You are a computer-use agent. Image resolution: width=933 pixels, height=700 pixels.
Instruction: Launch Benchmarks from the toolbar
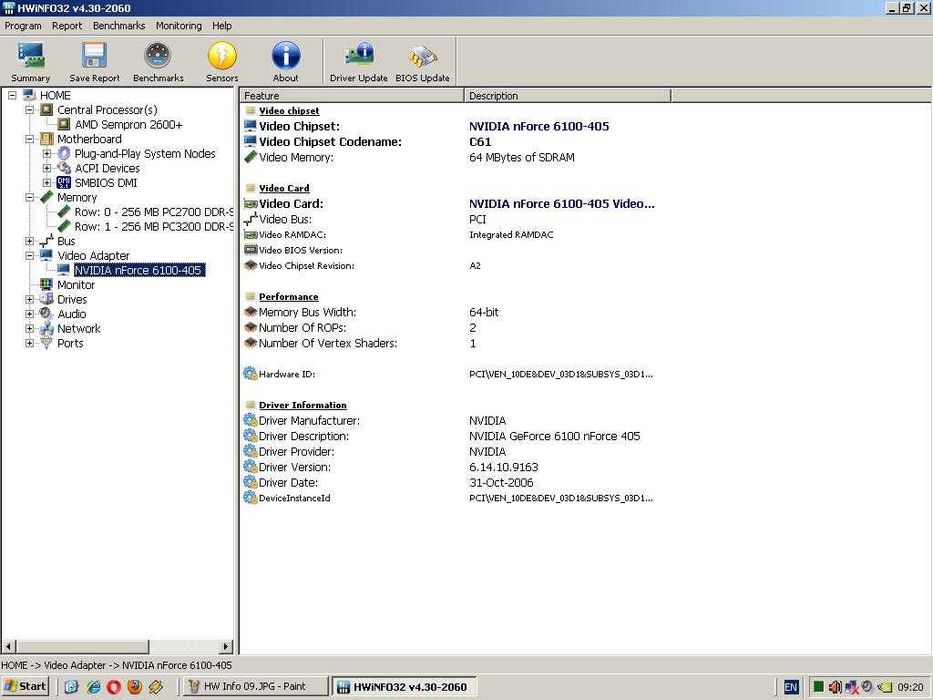point(158,61)
